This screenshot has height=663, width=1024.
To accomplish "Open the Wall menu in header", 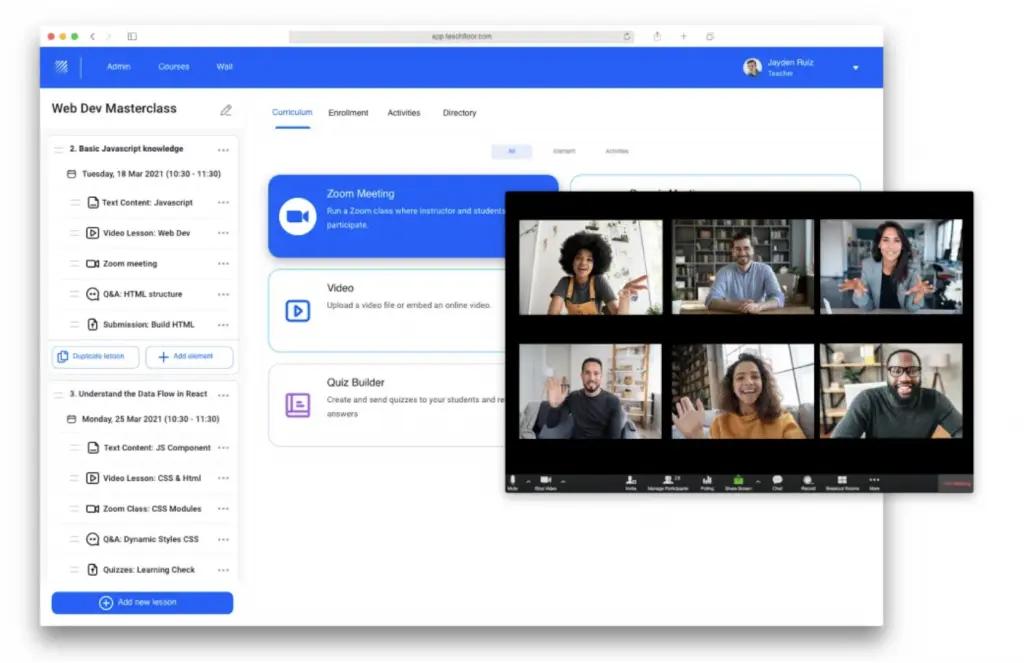I will [x=224, y=67].
